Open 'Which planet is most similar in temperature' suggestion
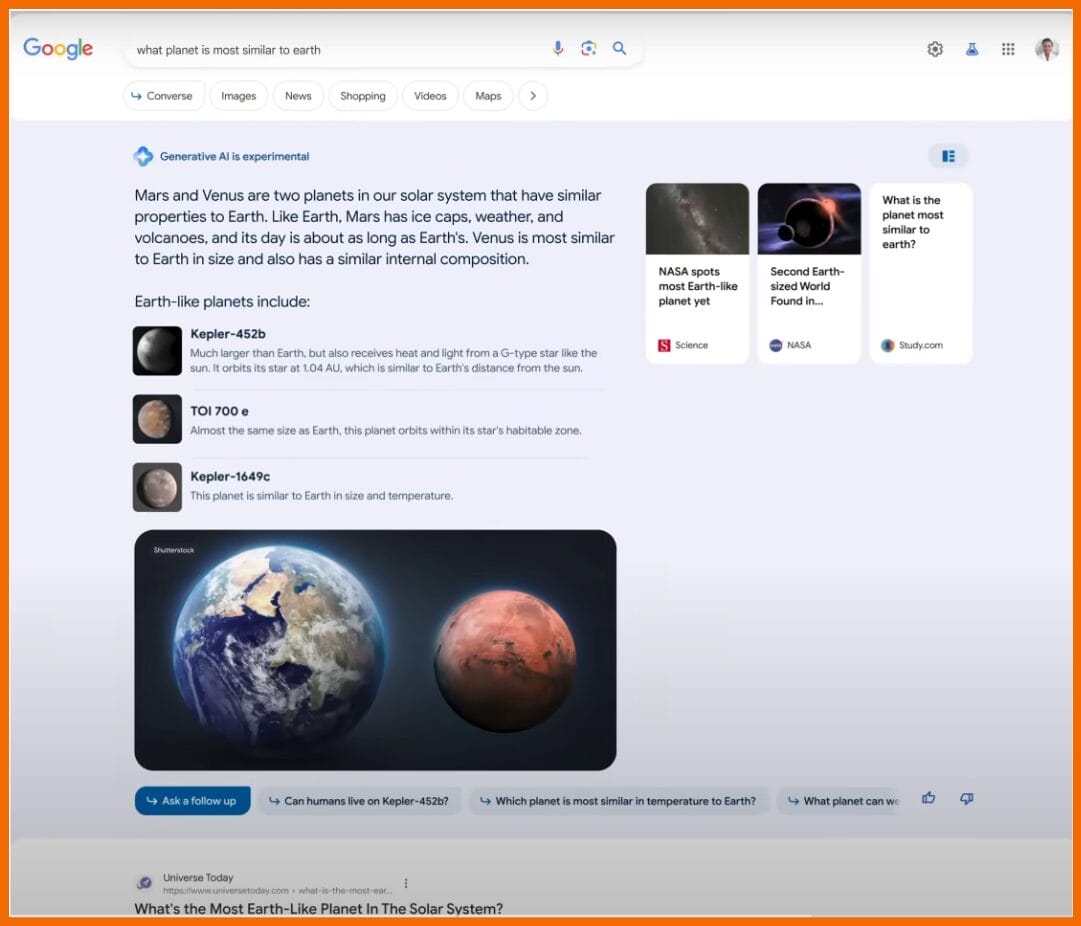Image resolution: width=1081 pixels, height=926 pixels. pos(619,800)
